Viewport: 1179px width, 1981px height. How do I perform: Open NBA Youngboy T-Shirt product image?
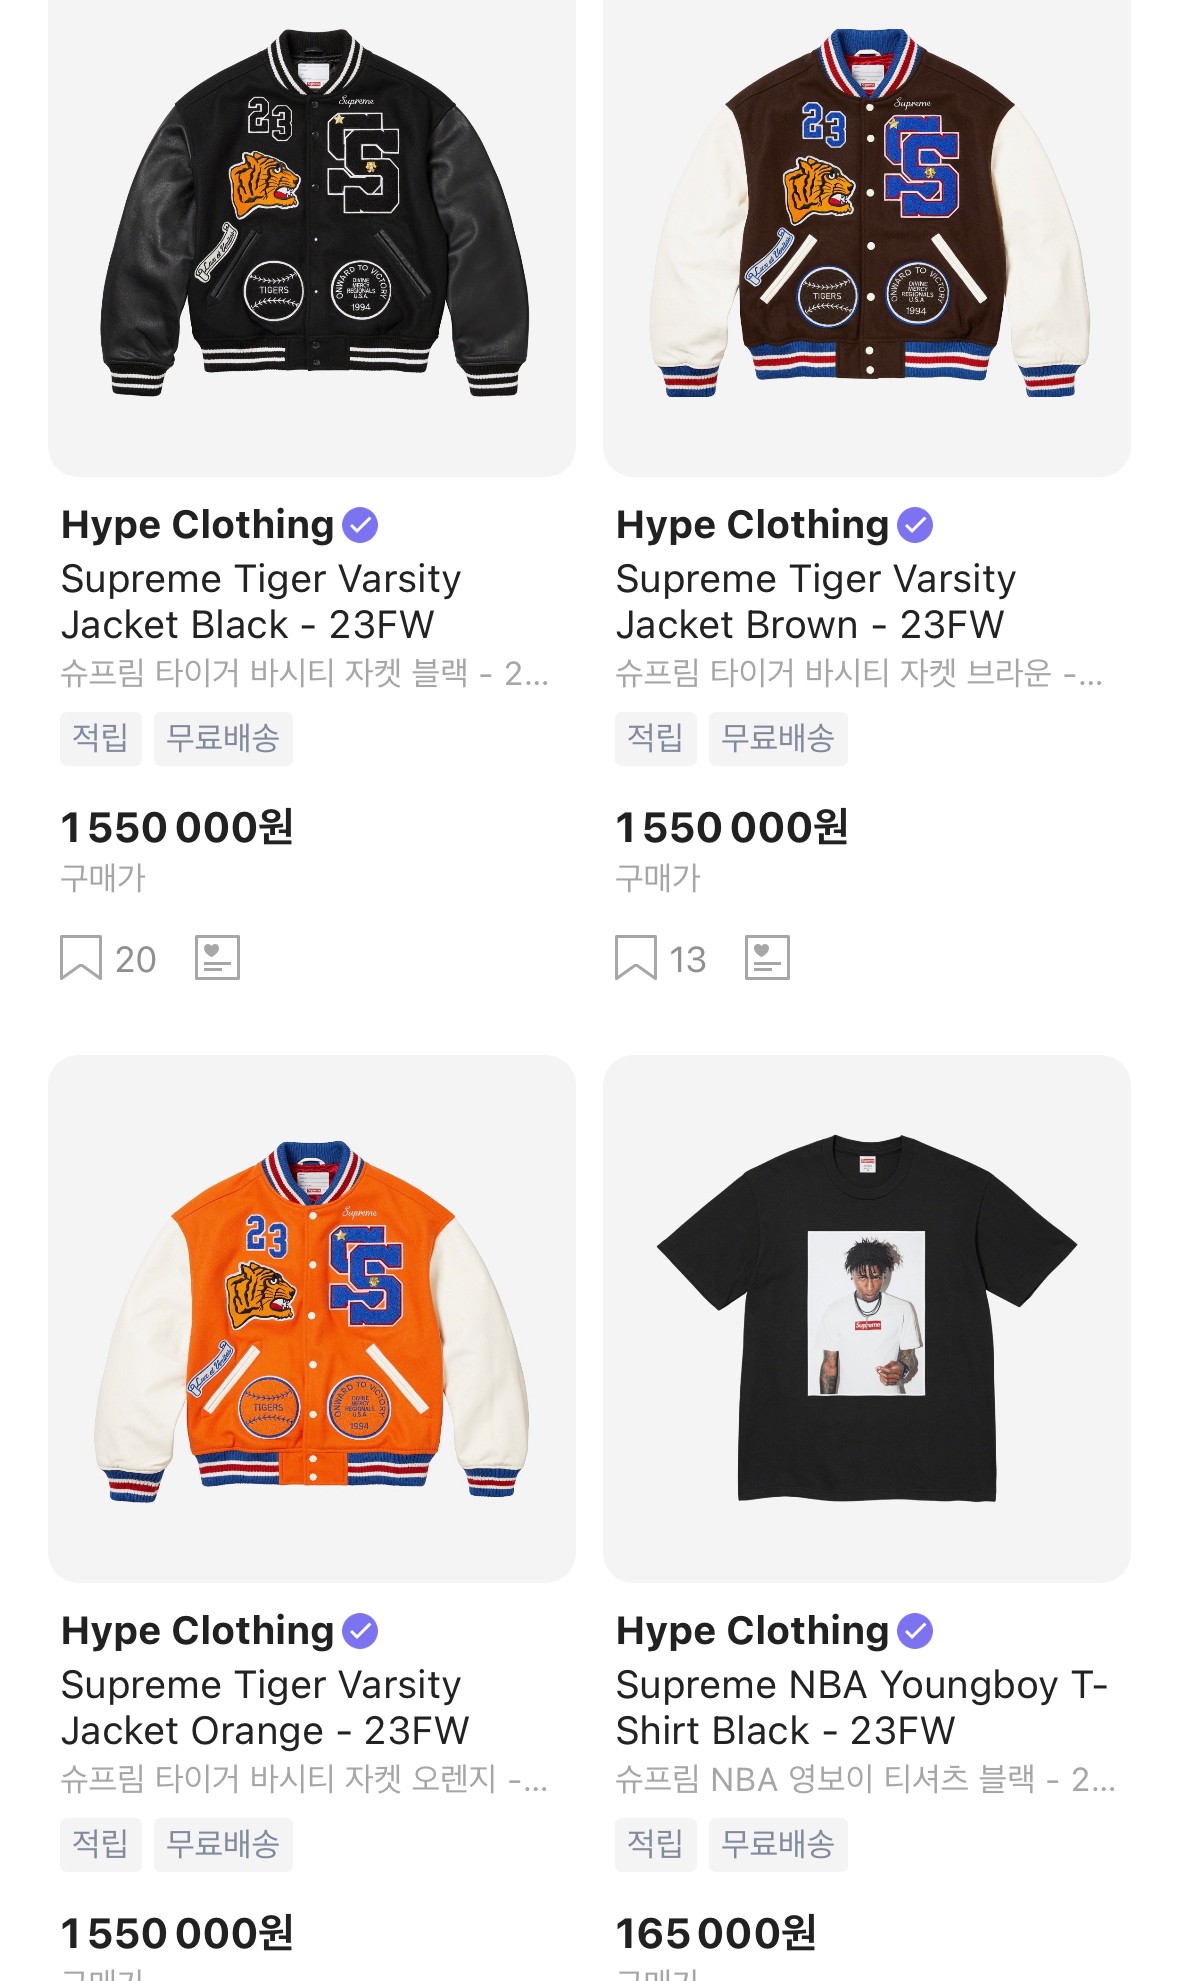pos(867,1318)
